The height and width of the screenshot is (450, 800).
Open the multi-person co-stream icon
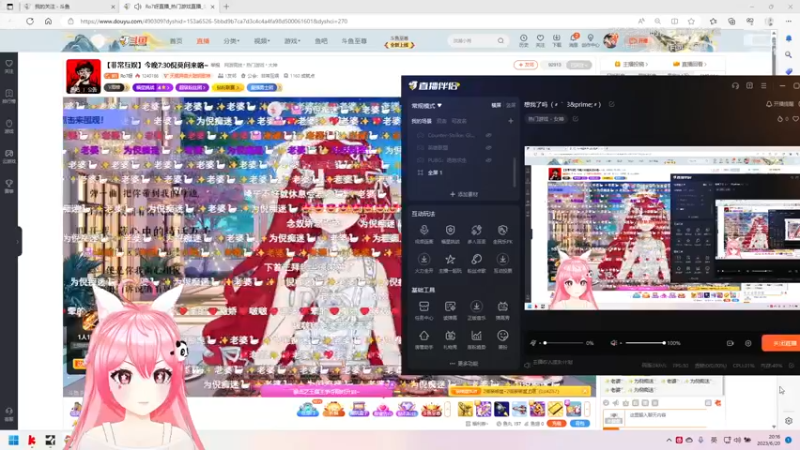pyautogui.click(x=476, y=231)
